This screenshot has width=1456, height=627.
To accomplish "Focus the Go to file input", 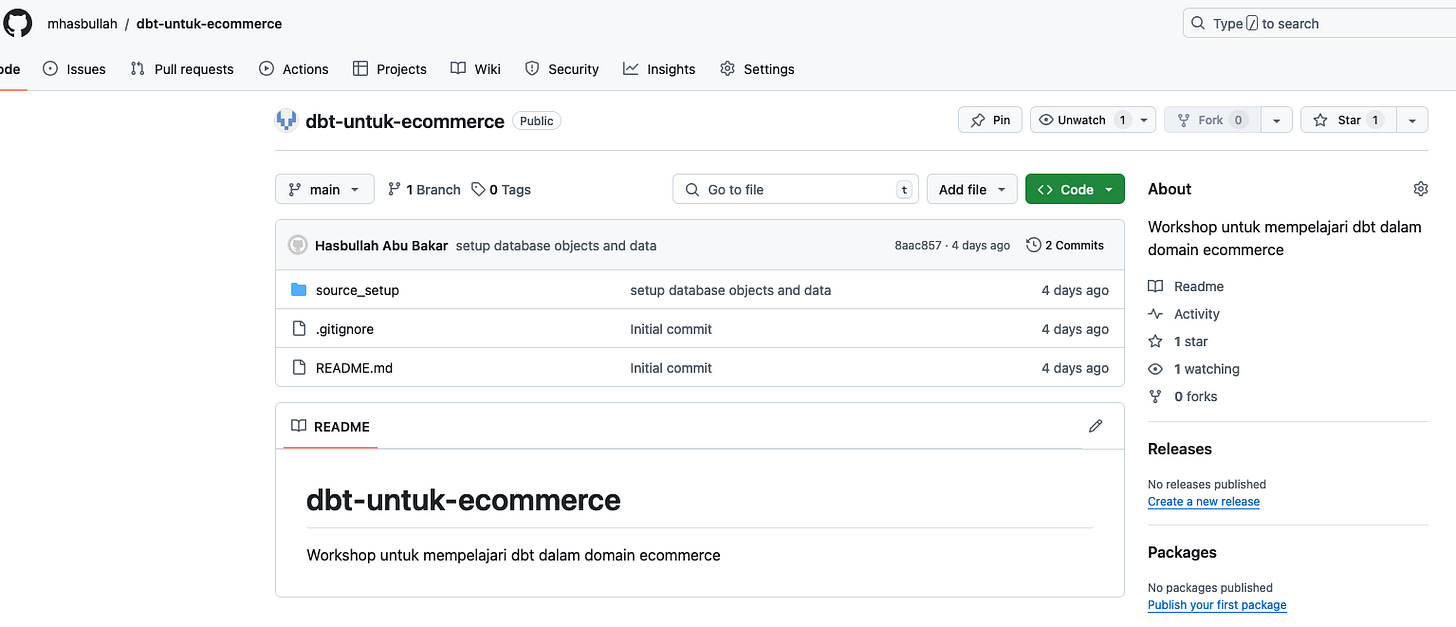I will (796, 189).
